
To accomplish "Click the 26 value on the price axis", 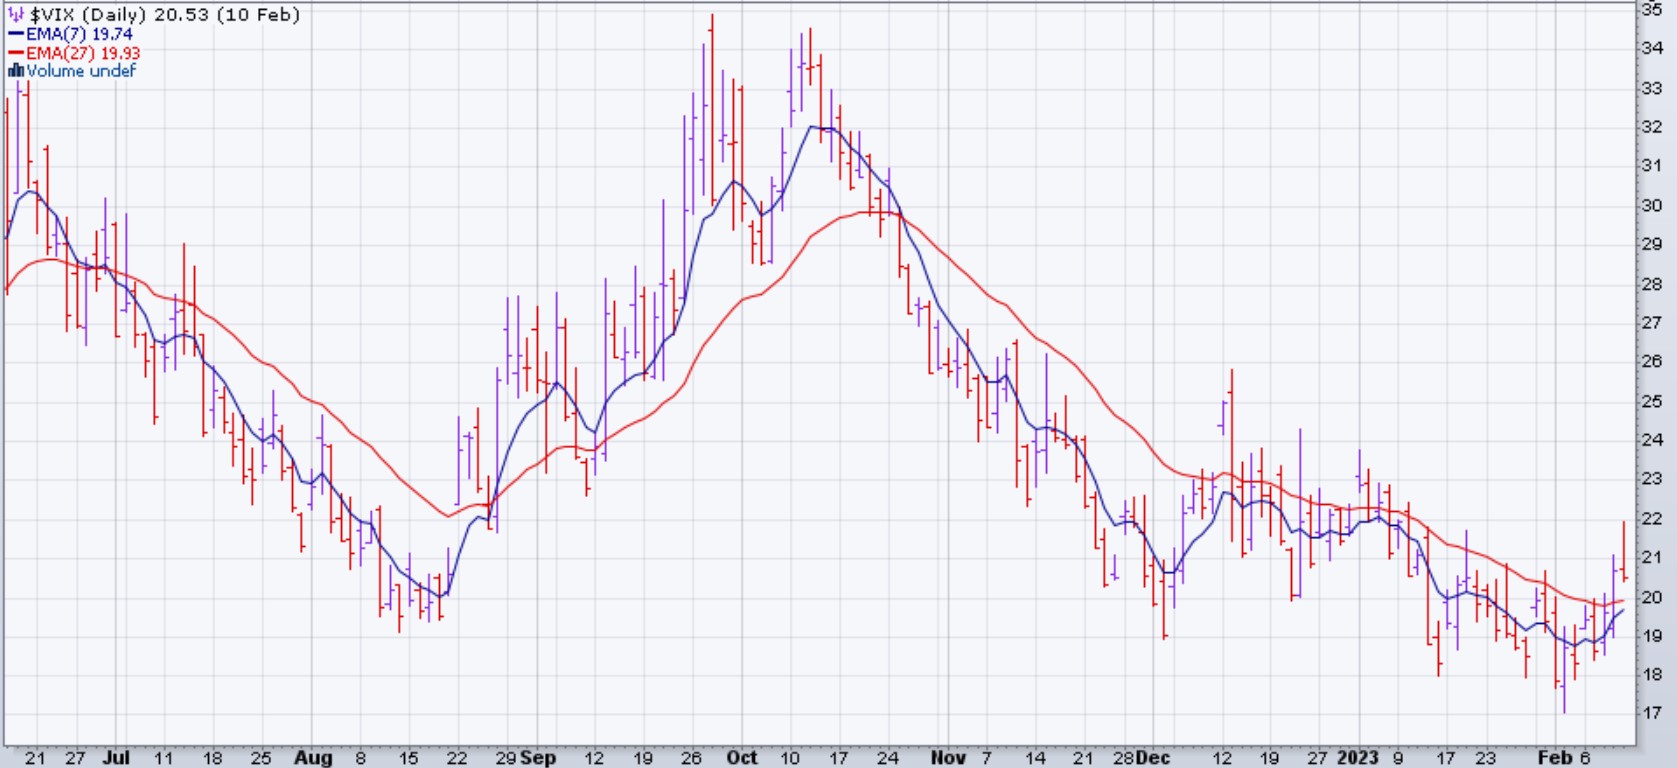I will point(1651,361).
